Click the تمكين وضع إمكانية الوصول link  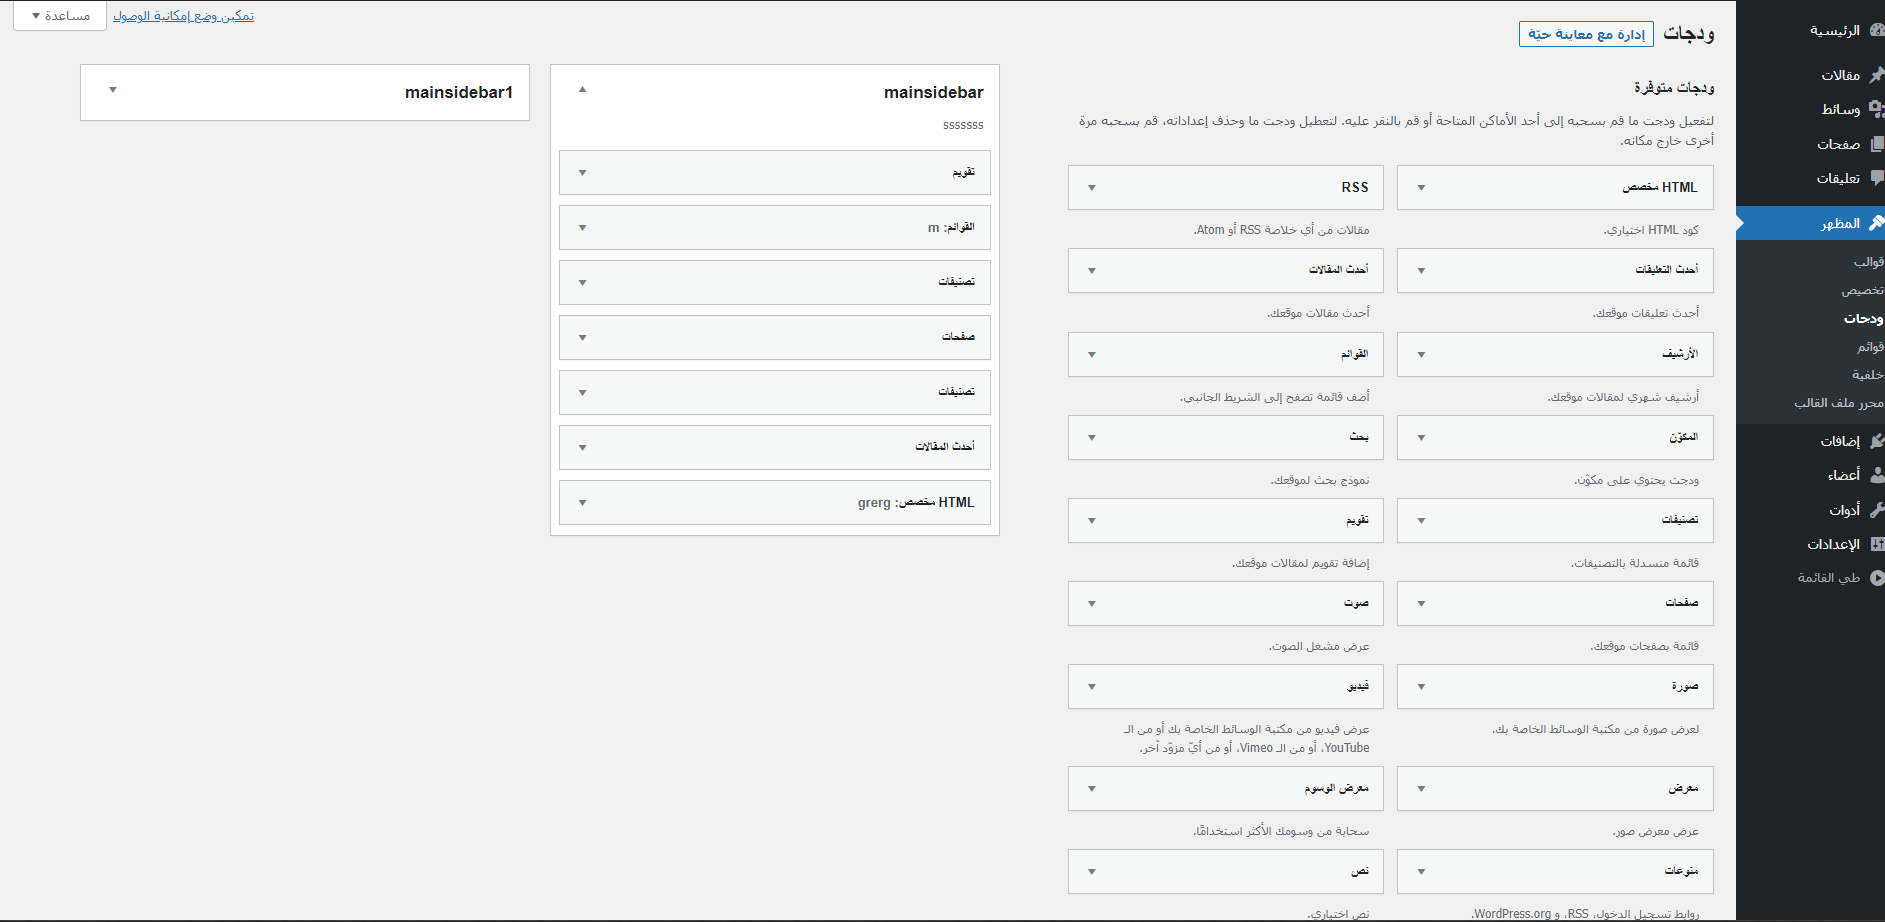(x=183, y=16)
